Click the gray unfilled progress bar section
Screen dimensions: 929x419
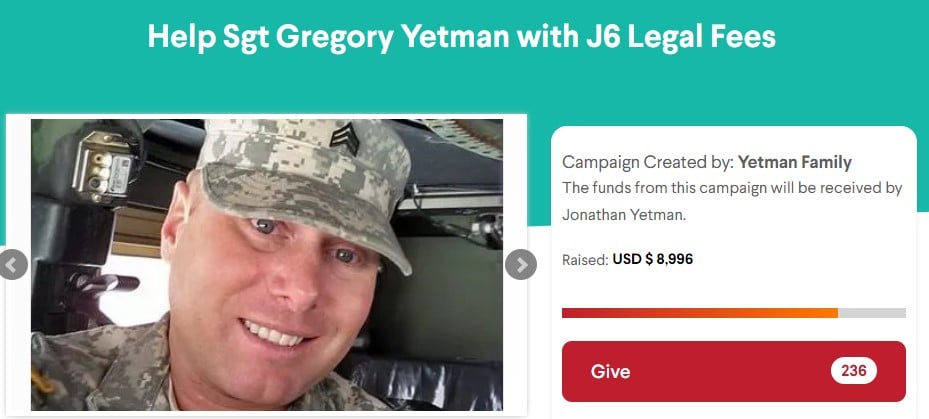click(x=872, y=313)
